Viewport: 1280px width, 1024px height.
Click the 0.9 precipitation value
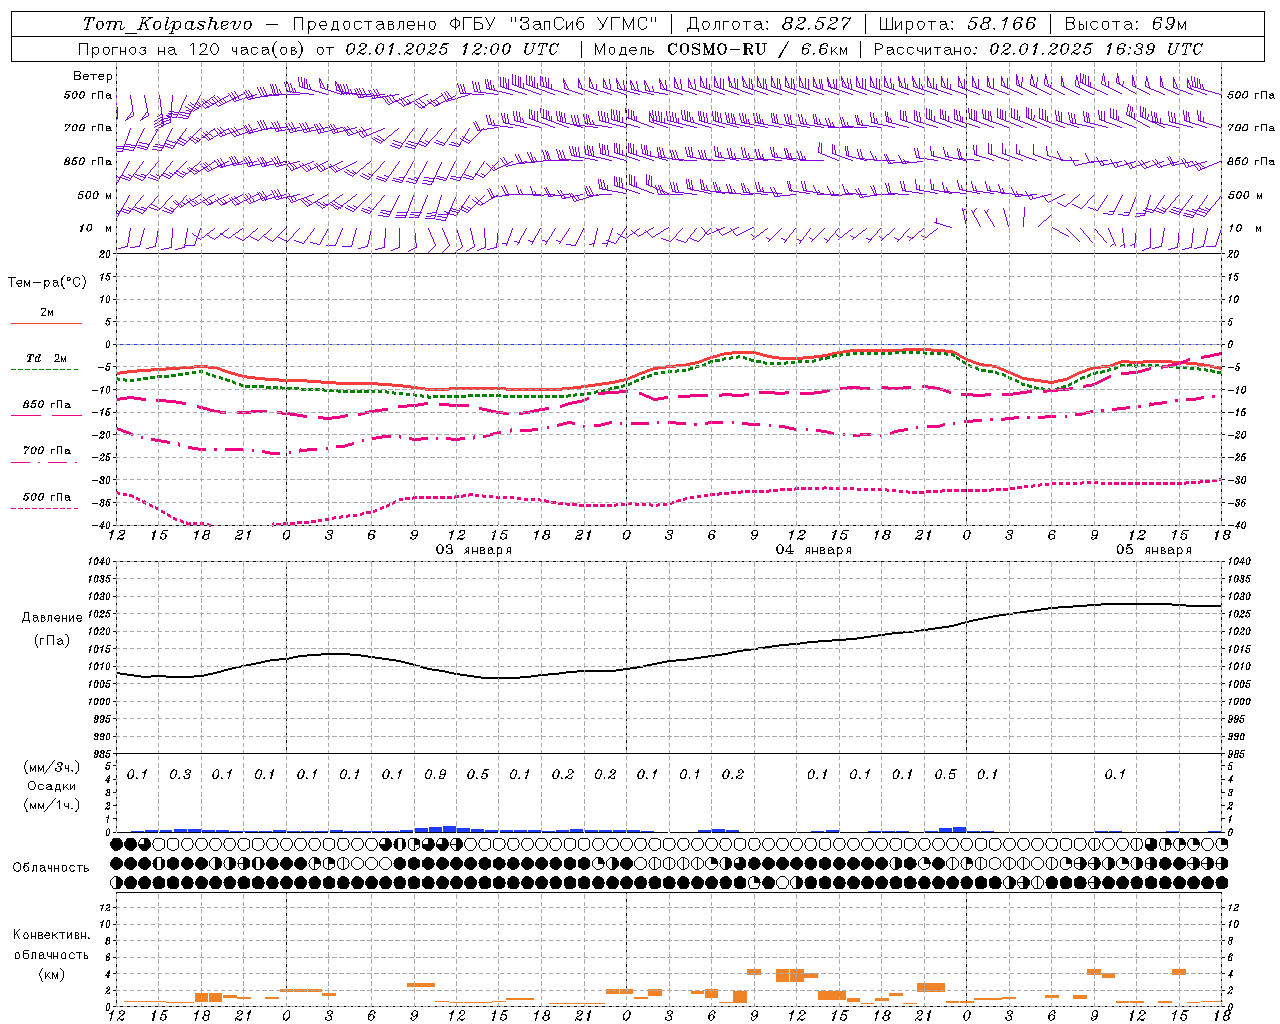tap(435, 774)
